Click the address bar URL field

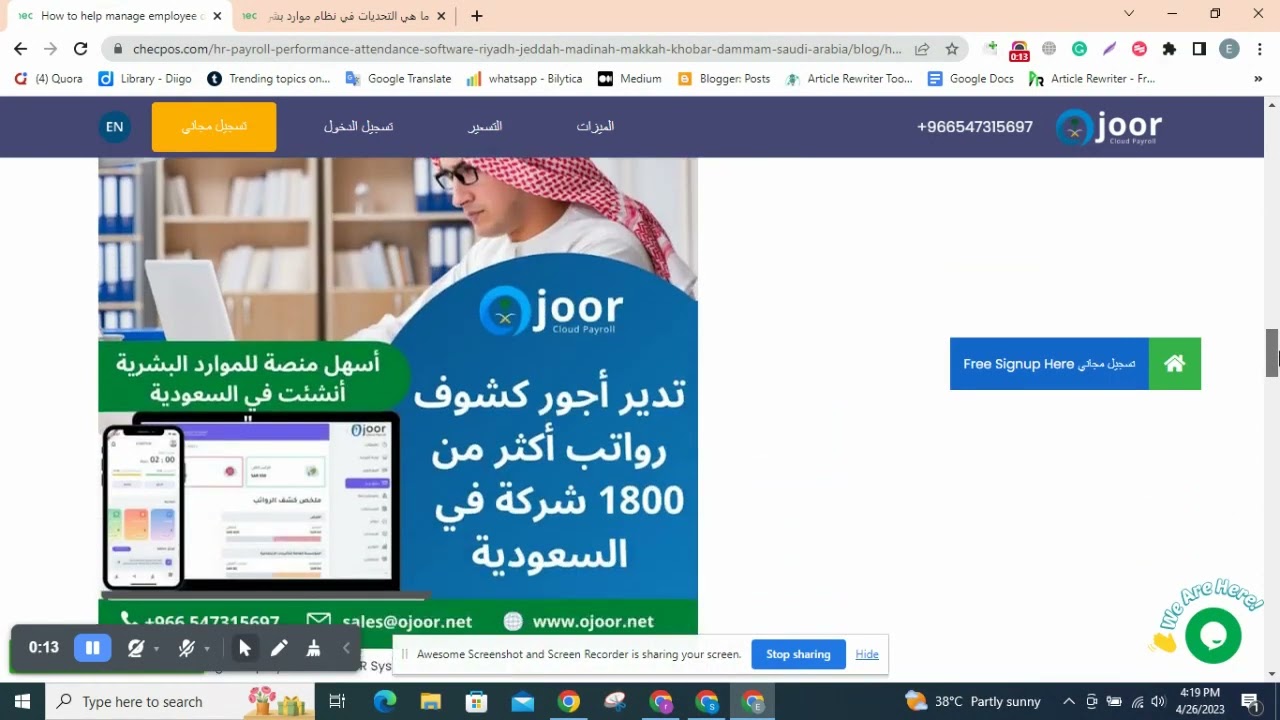point(517,48)
